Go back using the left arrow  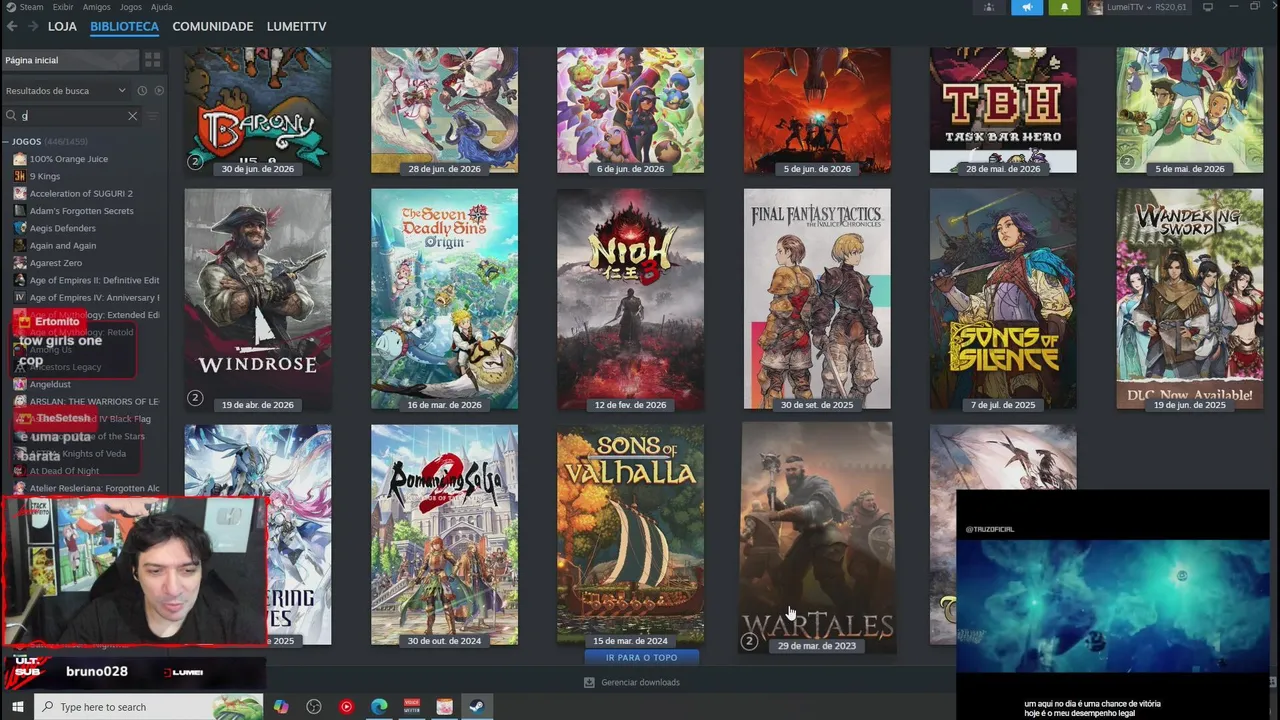pyautogui.click(x=12, y=27)
